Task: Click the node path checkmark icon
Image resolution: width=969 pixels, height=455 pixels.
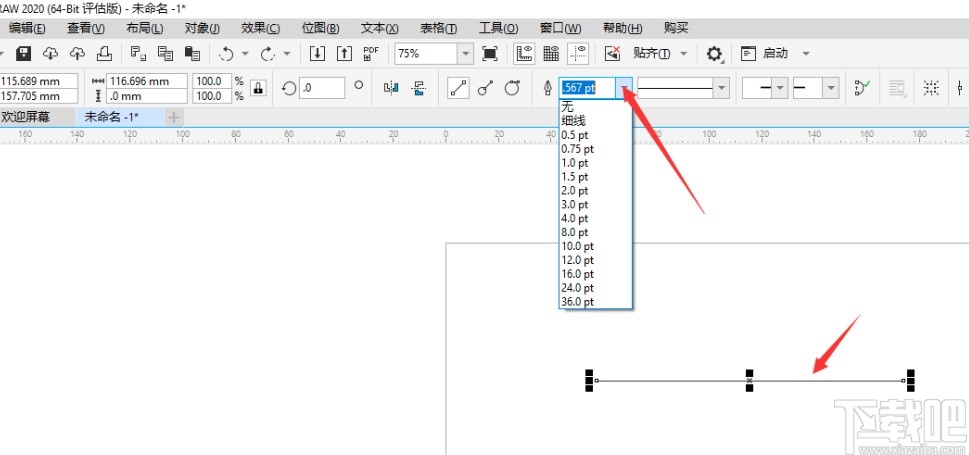Action: [x=863, y=88]
